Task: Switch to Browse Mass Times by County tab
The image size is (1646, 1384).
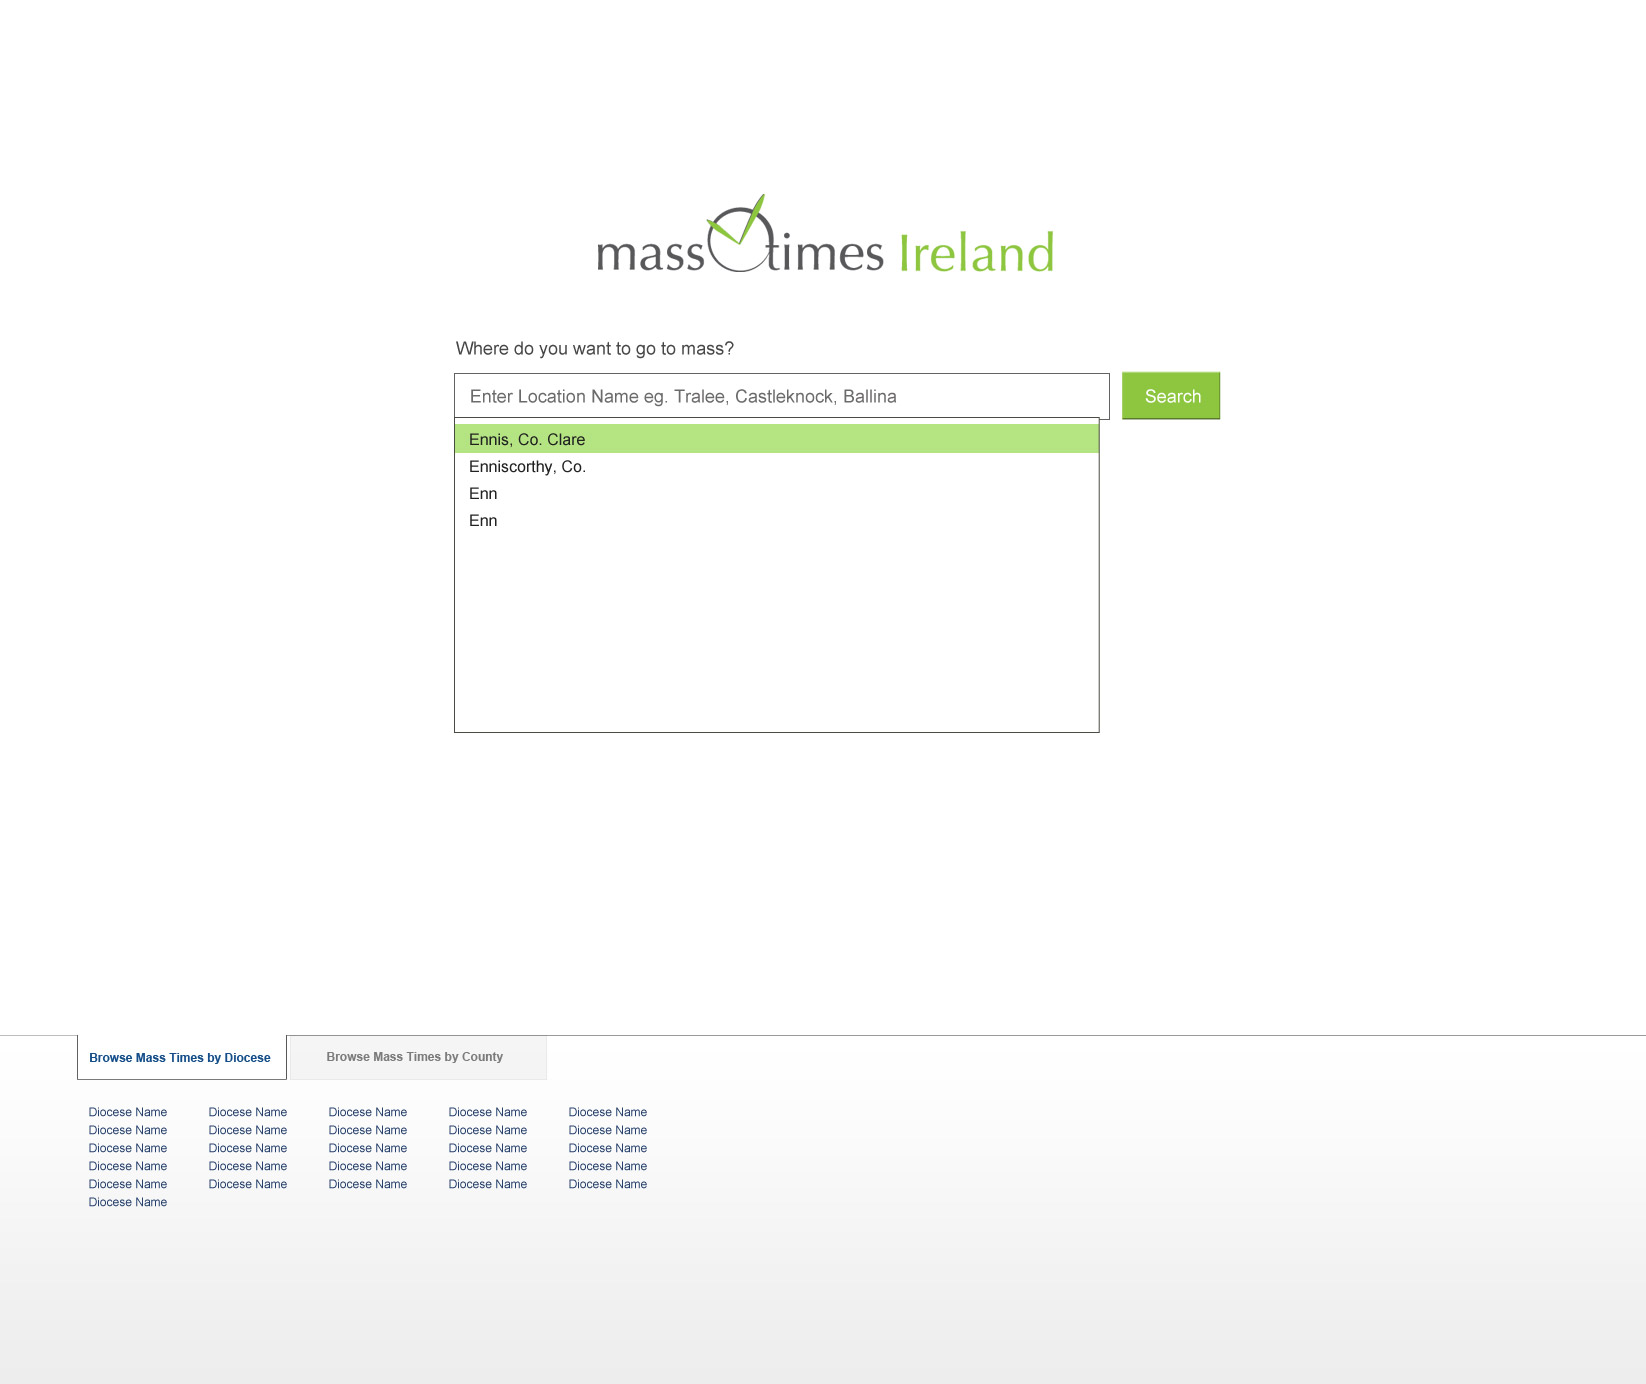Action: click(x=415, y=1057)
